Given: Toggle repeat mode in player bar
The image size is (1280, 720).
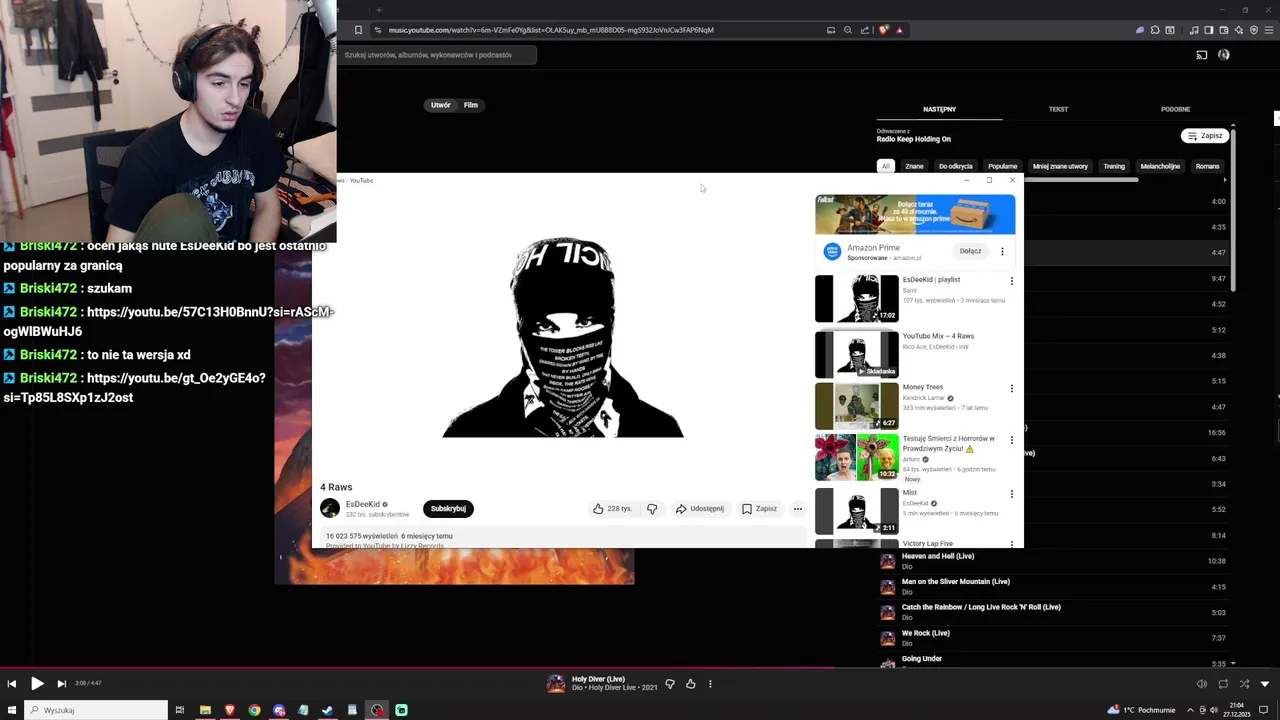Looking at the screenshot, I should point(1222,684).
